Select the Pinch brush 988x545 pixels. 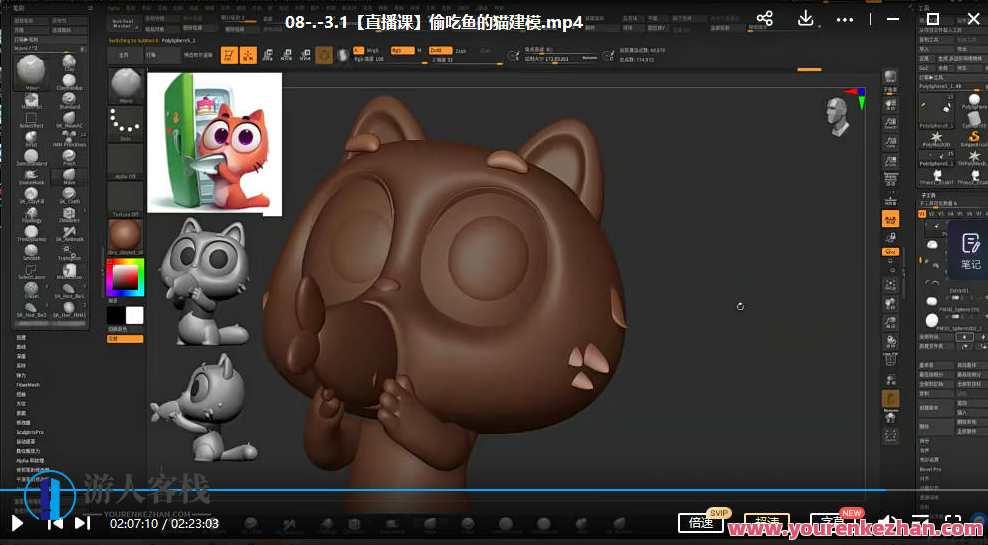coord(69,158)
